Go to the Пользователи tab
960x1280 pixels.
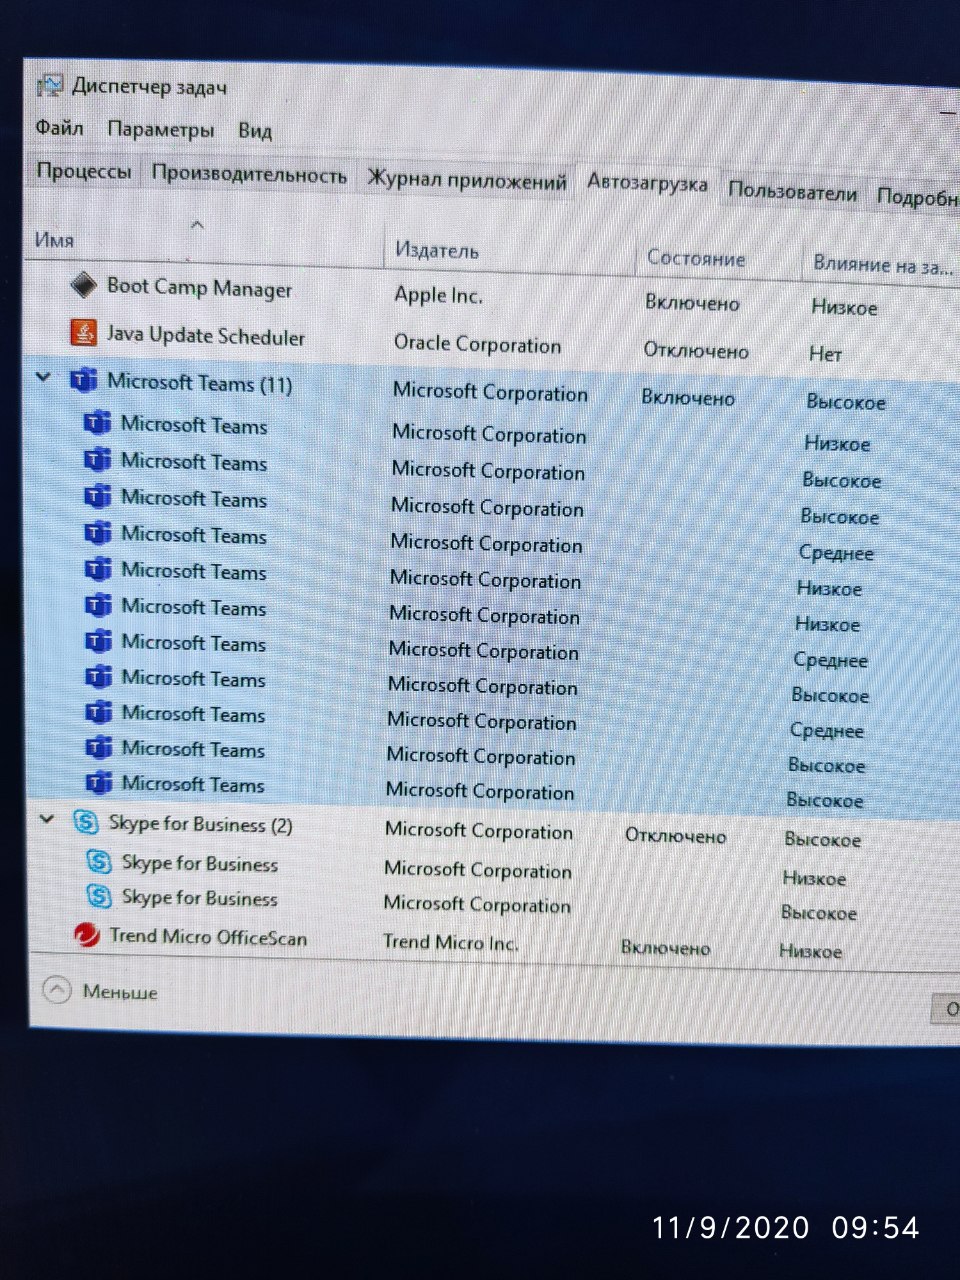(792, 192)
